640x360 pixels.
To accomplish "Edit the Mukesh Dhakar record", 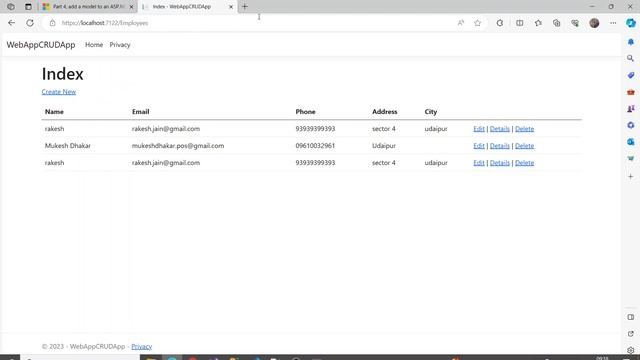I will [479, 146].
